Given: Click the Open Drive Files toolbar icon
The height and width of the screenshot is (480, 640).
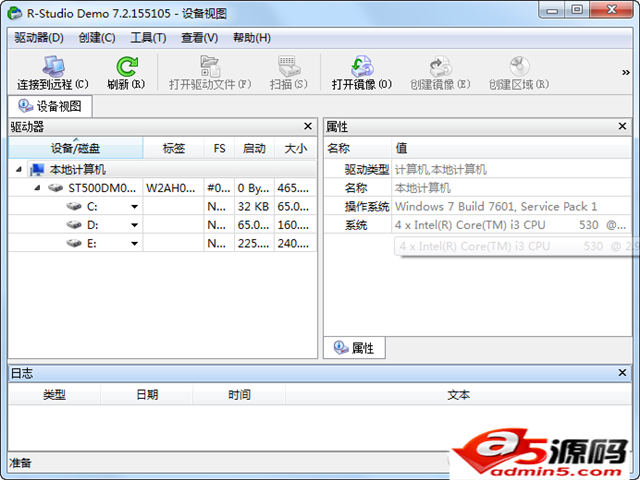Looking at the screenshot, I should (210, 66).
